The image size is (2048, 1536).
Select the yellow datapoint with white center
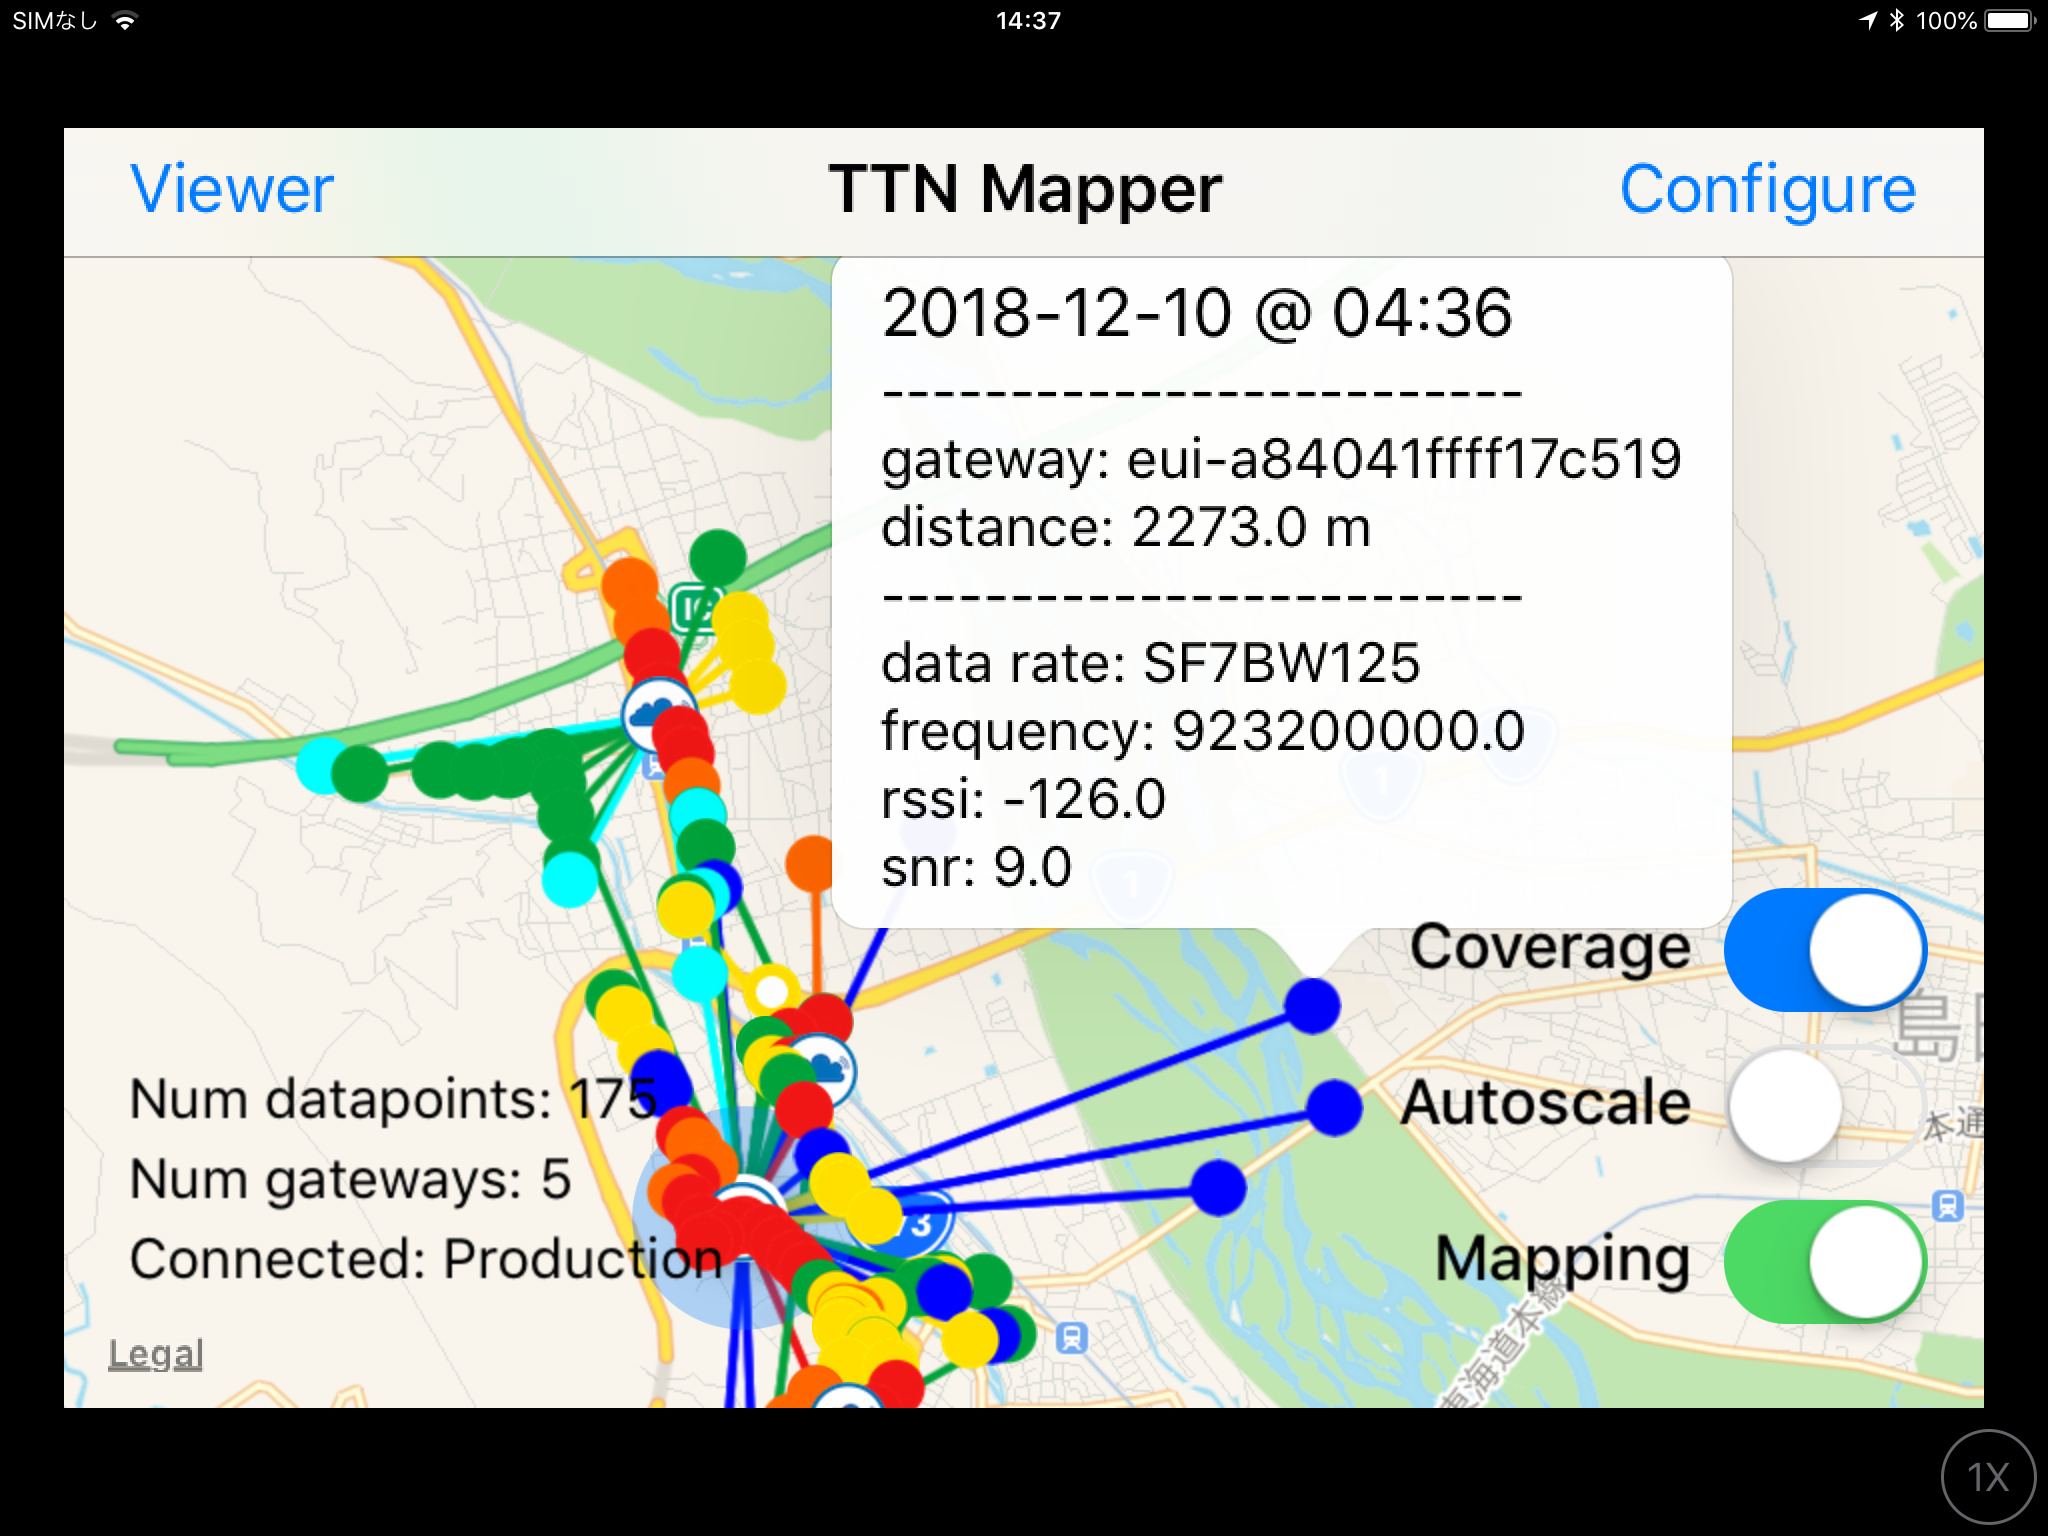771,991
